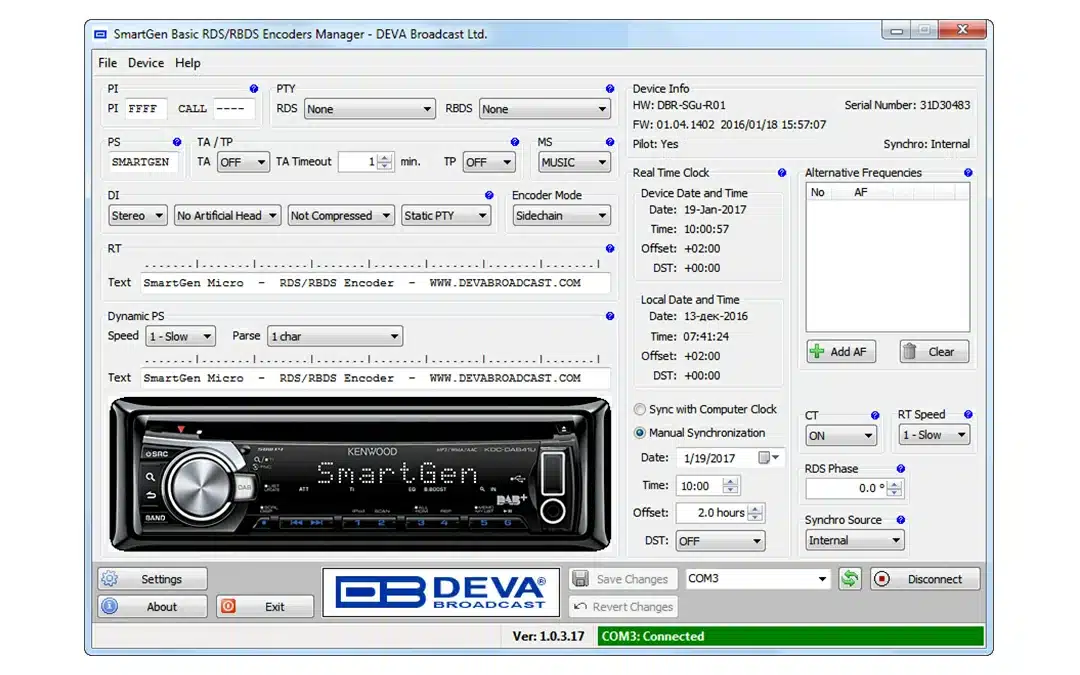This screenshot has height=675, width=1080.
Task: Click the Dynamic PS help icon
Action: (x=610, y=316)
